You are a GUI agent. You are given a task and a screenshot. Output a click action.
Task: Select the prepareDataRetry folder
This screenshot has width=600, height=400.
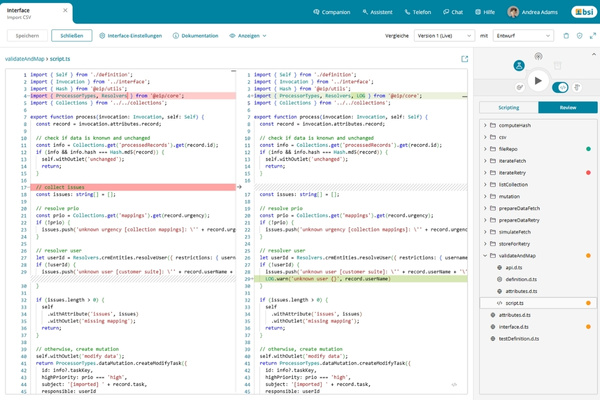click(x=538, y=220)
